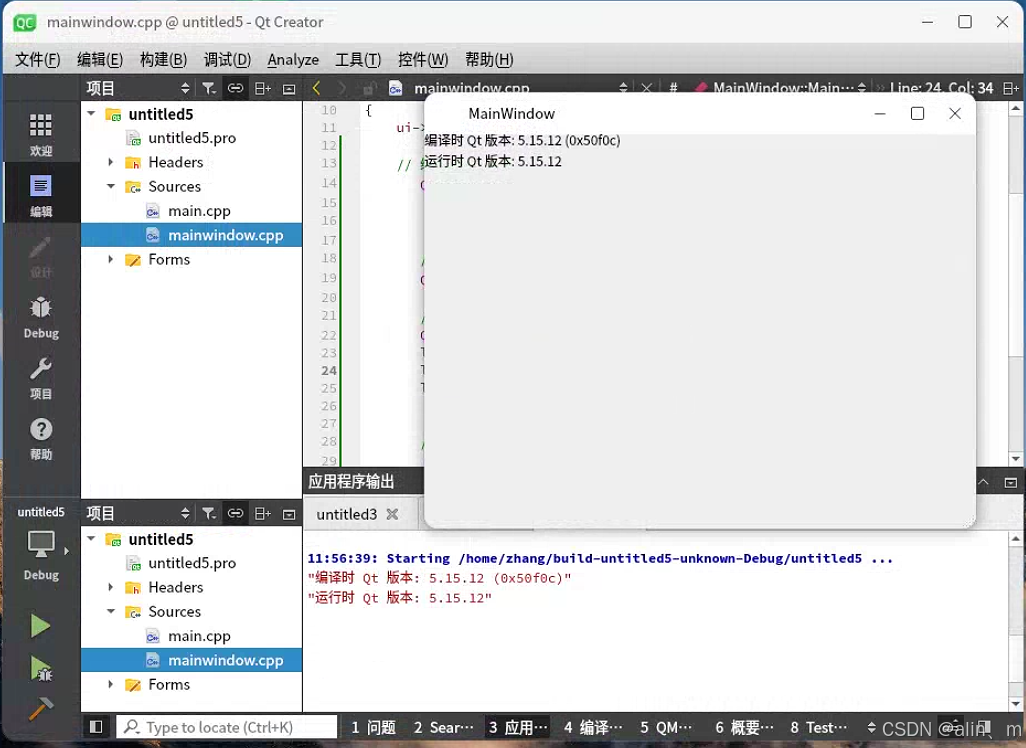The height and width of the screenshot is (748, 1026).
Task: Open Help (帮助) mode
Action: 41,438
